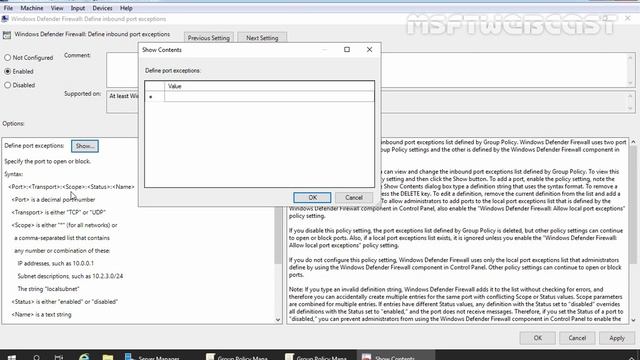640x360 pixels.
Task: Click OK in the policy settings window
Action: coord(538,338)
